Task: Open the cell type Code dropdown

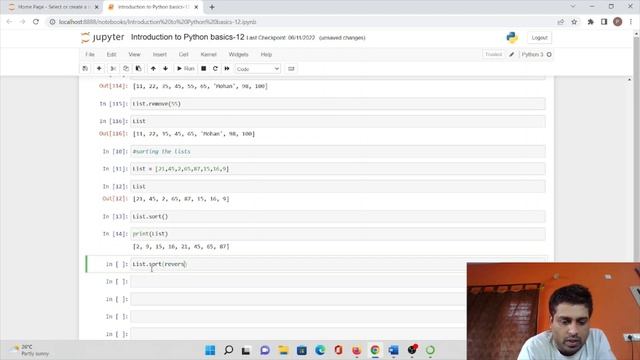Action: (x=258, y=69)
